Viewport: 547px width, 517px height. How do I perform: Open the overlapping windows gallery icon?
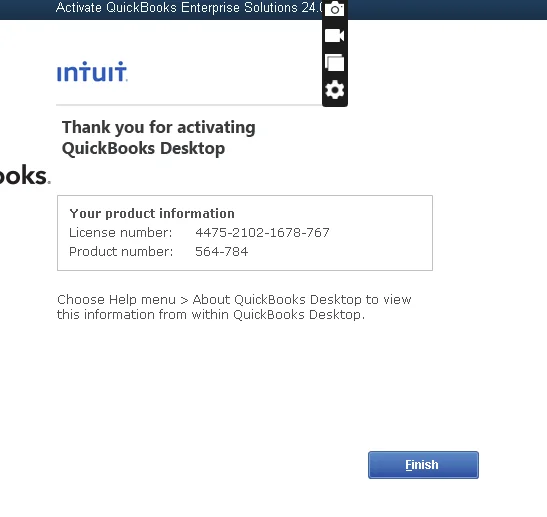click(x=335, y=63)
